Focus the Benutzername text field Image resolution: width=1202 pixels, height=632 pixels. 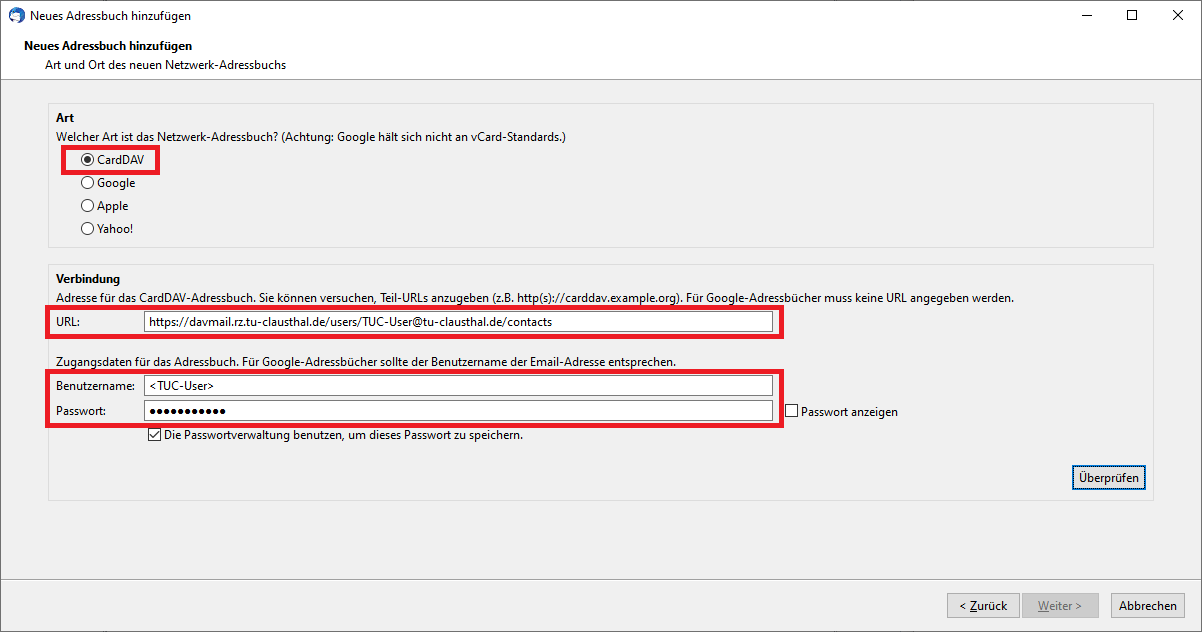pos(458,386)
